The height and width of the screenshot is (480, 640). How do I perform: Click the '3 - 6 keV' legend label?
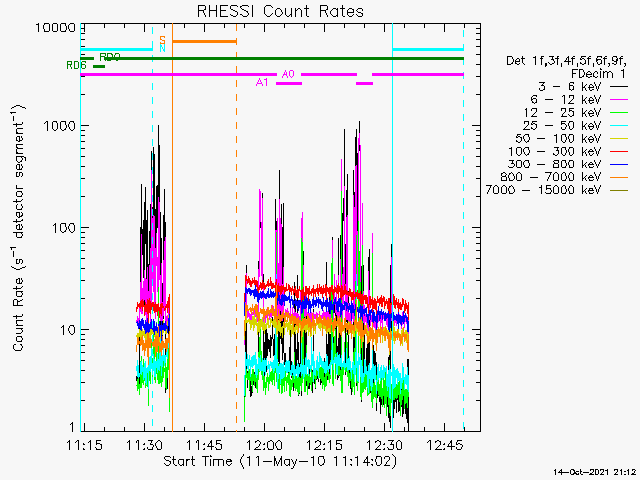(570, 87)
